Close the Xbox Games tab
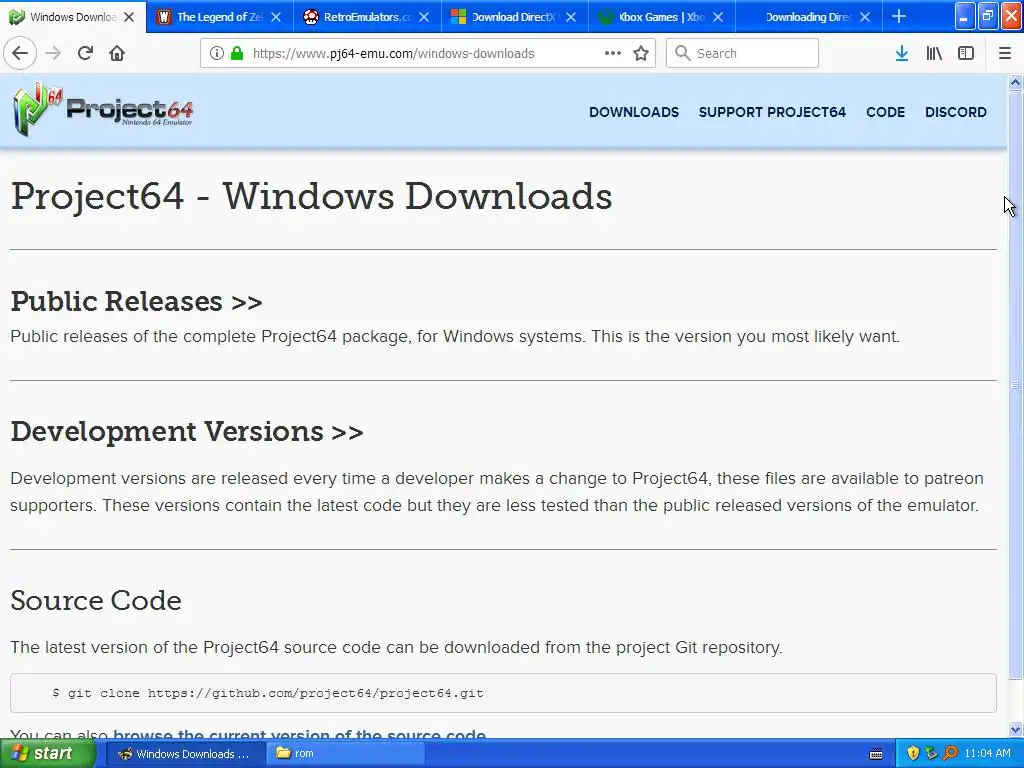This screenshot has height=768, width=1024. coord(718,17)
